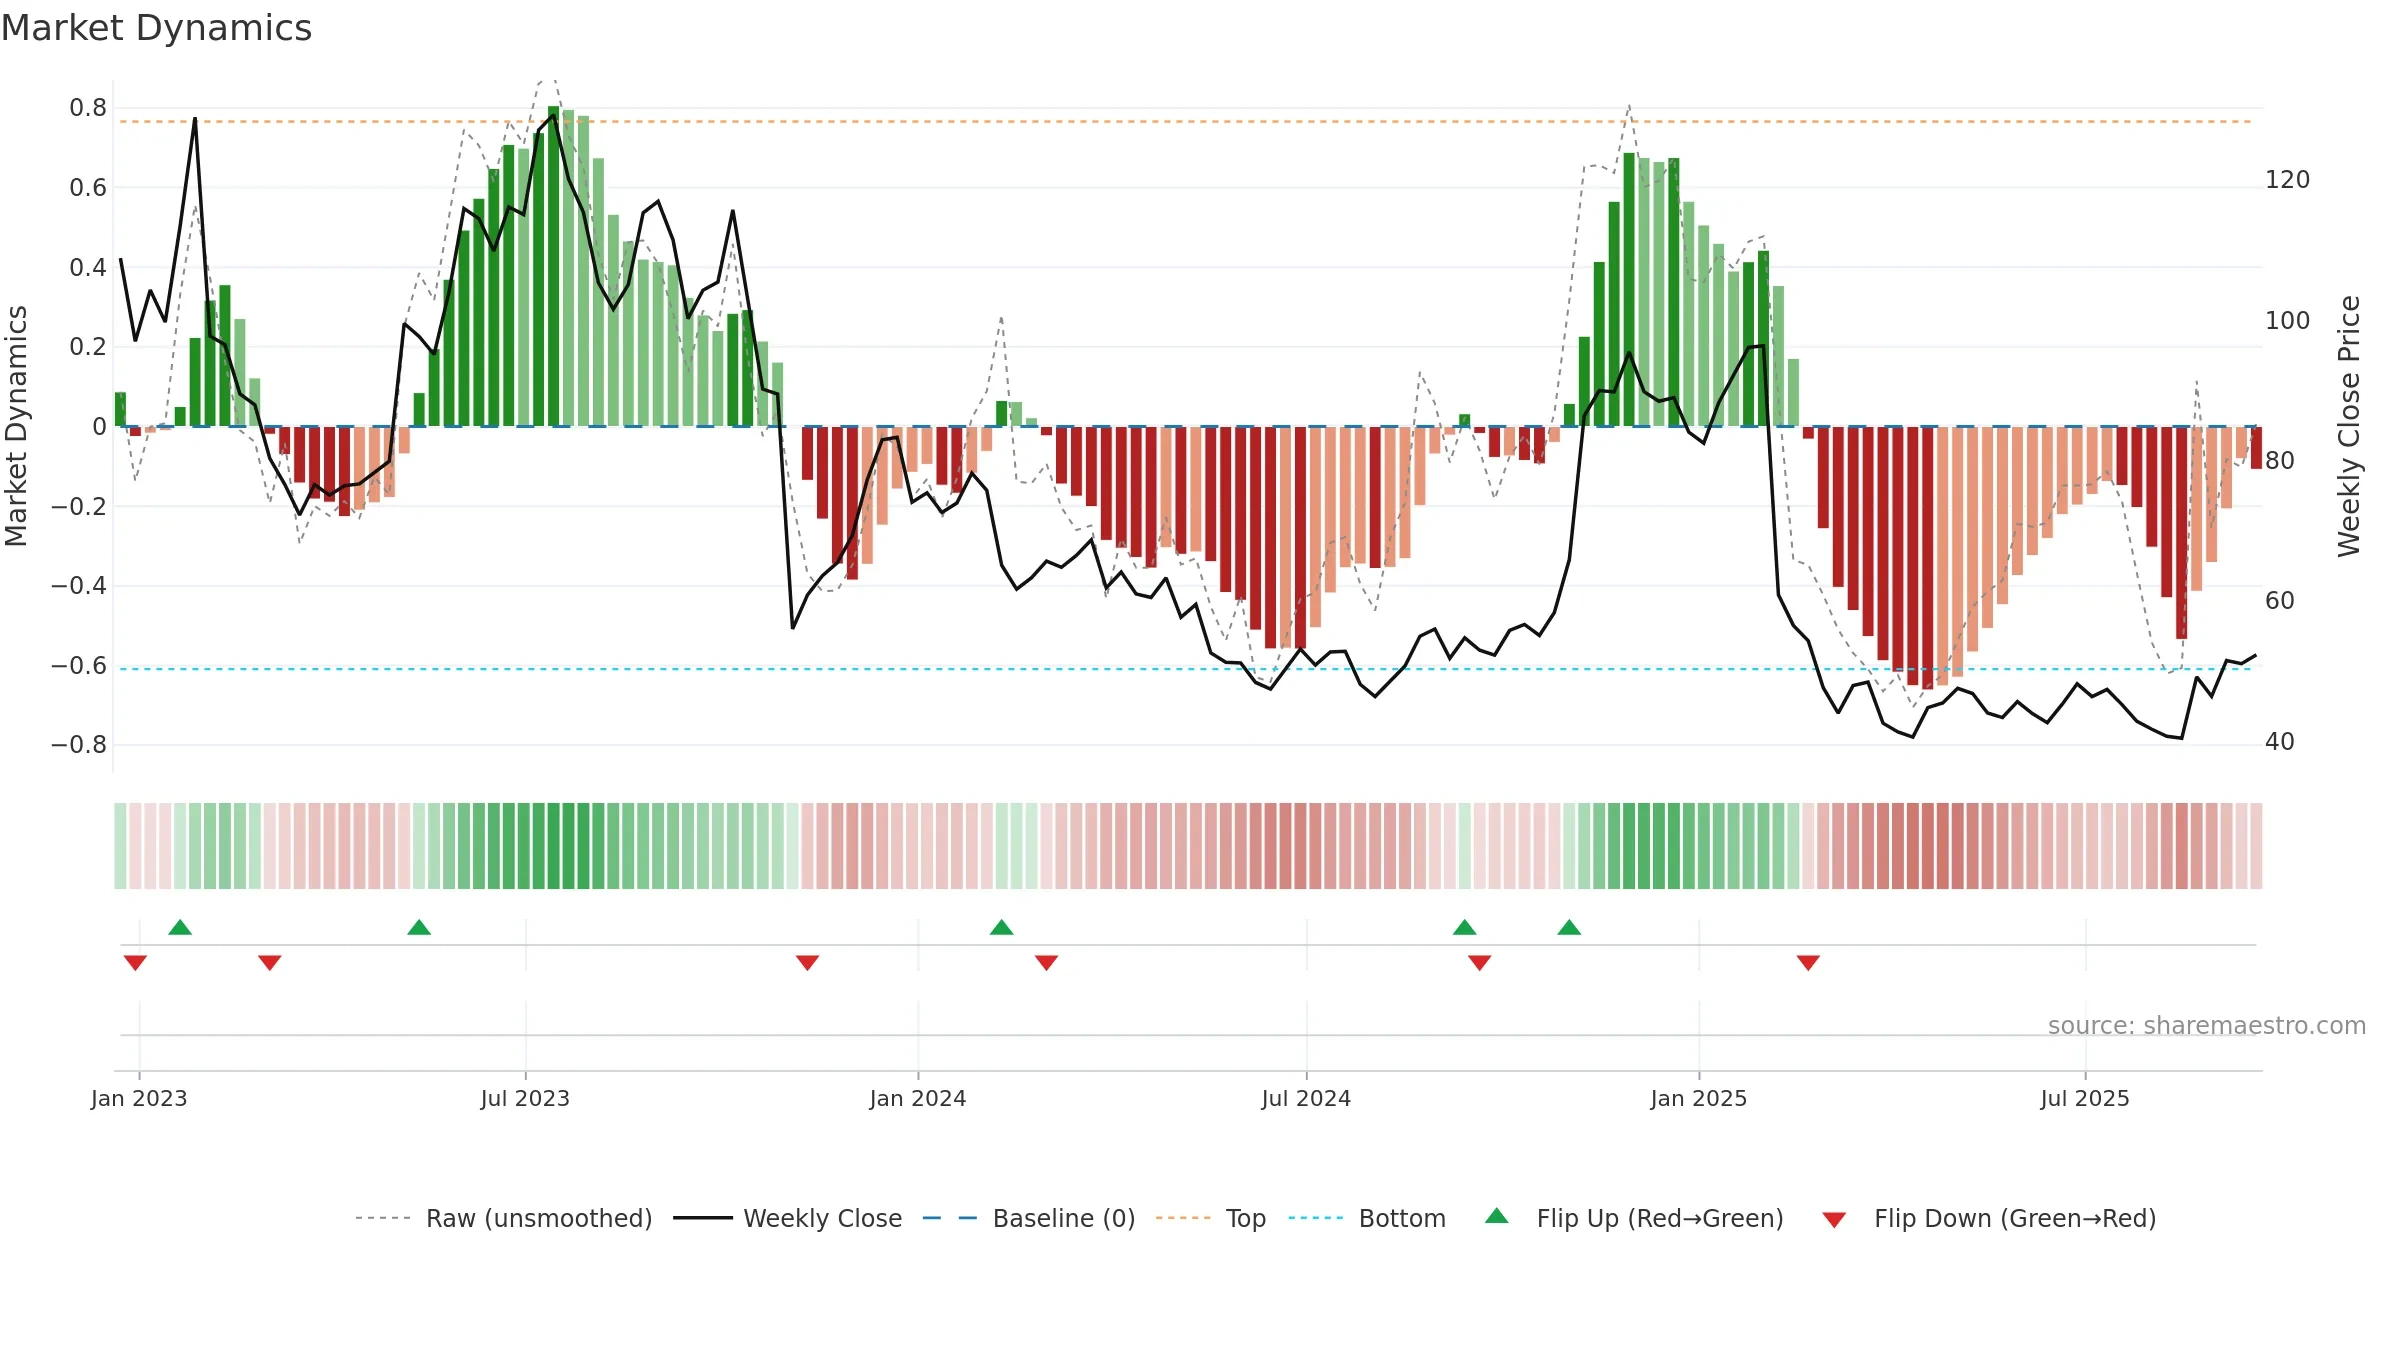Click the Jan 2023 x-axis label
The height and width of the screenshot is (1350, 2400).
tap(139, 1098)
